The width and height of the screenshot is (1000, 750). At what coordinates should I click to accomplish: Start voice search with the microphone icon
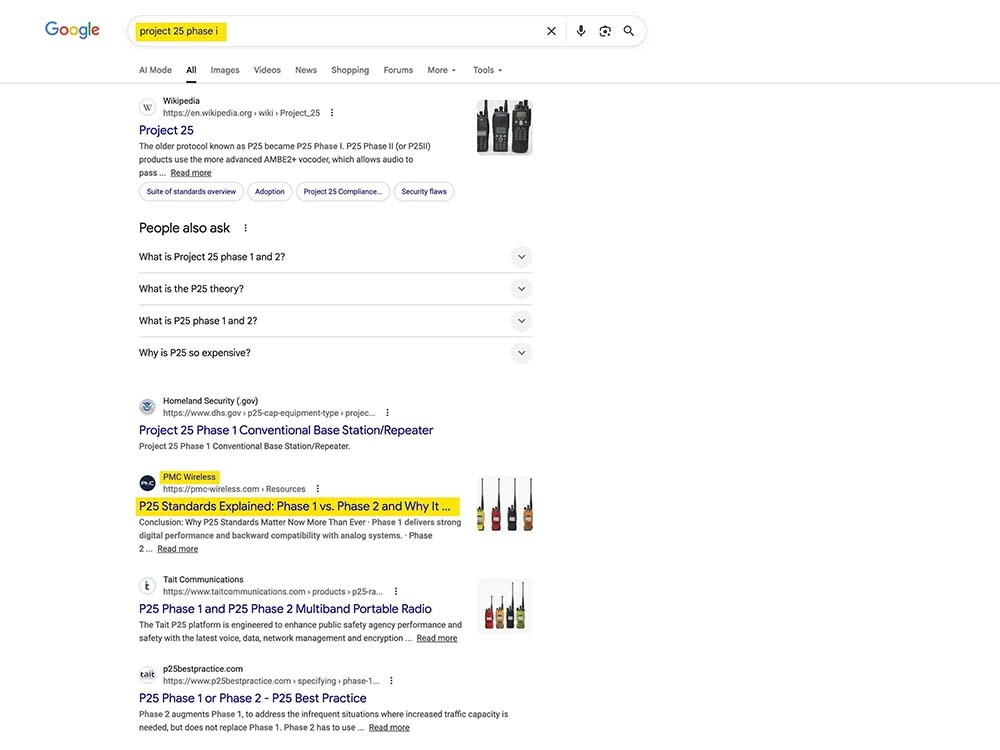(580, 31)
